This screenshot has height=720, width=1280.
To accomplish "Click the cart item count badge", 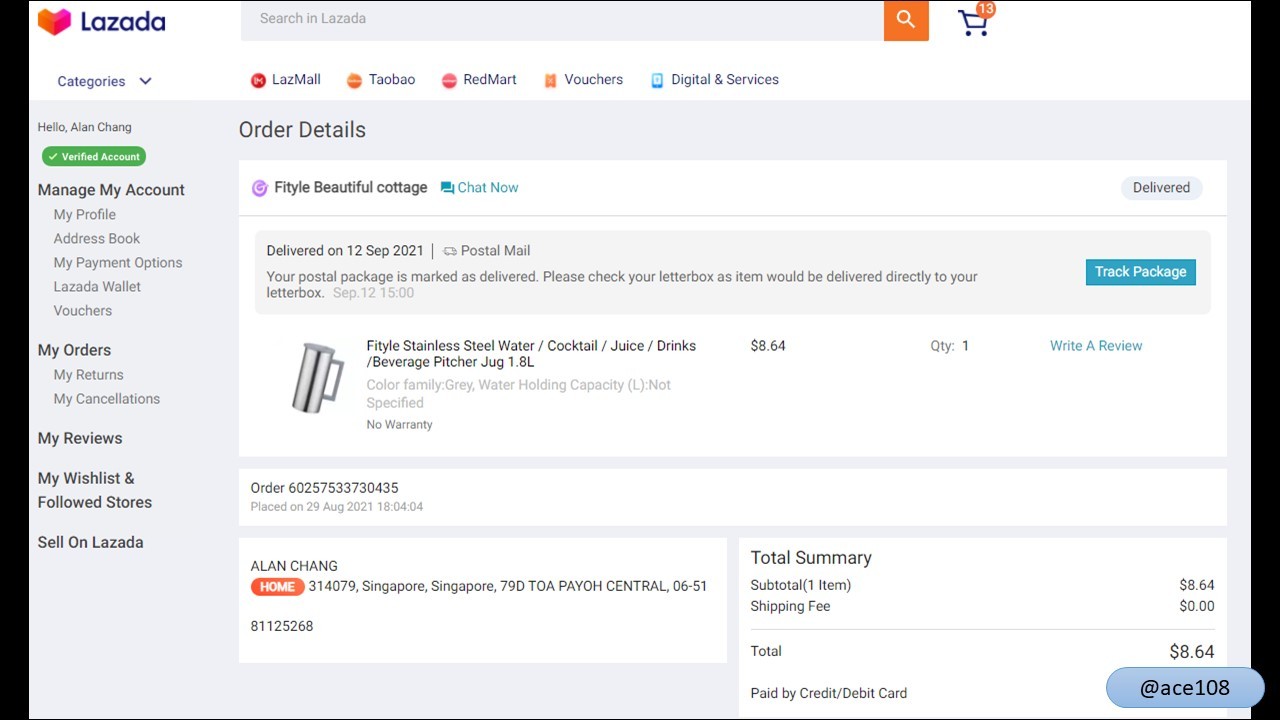I will coord(986,9).
